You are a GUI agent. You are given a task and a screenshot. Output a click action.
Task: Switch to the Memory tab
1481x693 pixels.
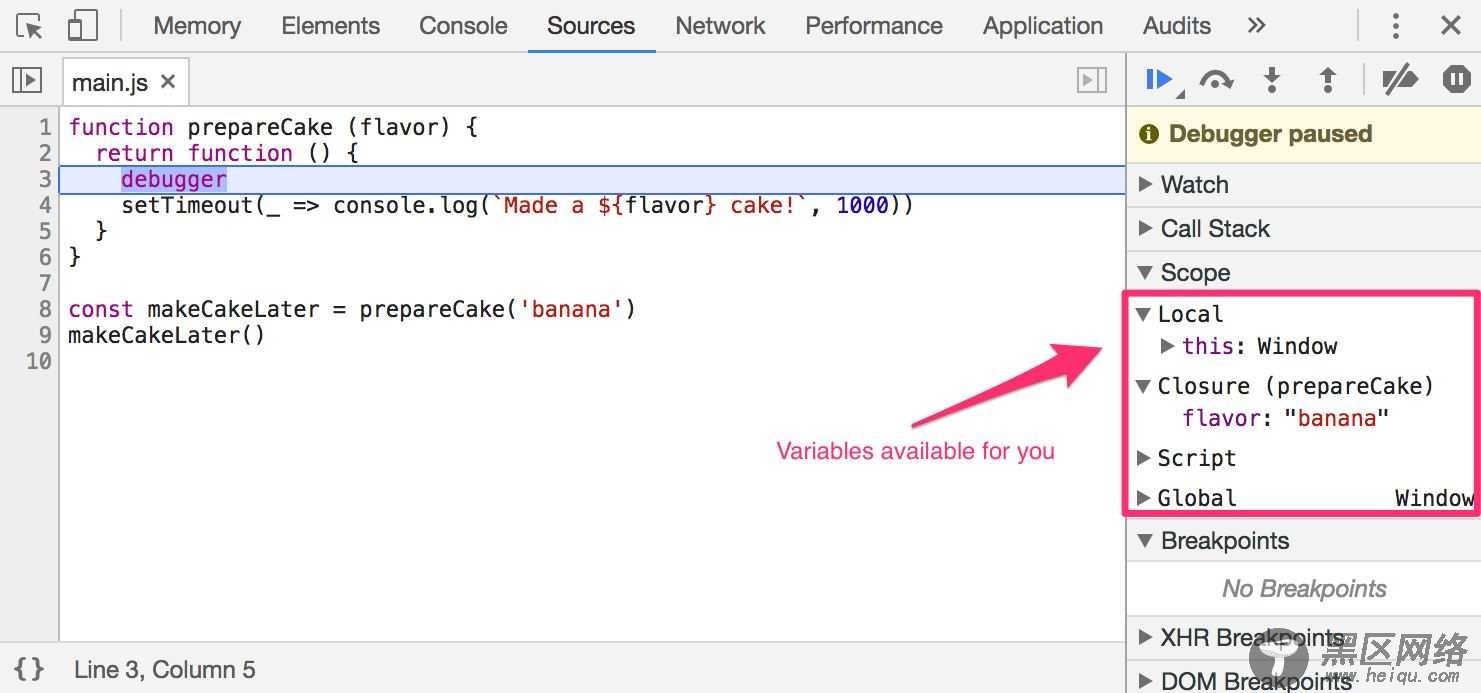197,26
